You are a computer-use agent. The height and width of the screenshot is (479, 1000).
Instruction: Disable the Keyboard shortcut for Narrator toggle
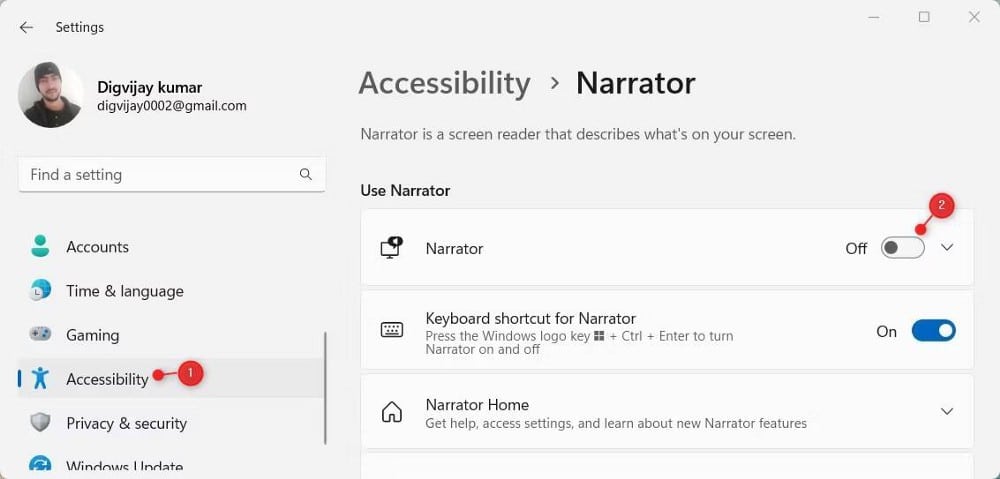pyautogui.click(x=933, y=331)
